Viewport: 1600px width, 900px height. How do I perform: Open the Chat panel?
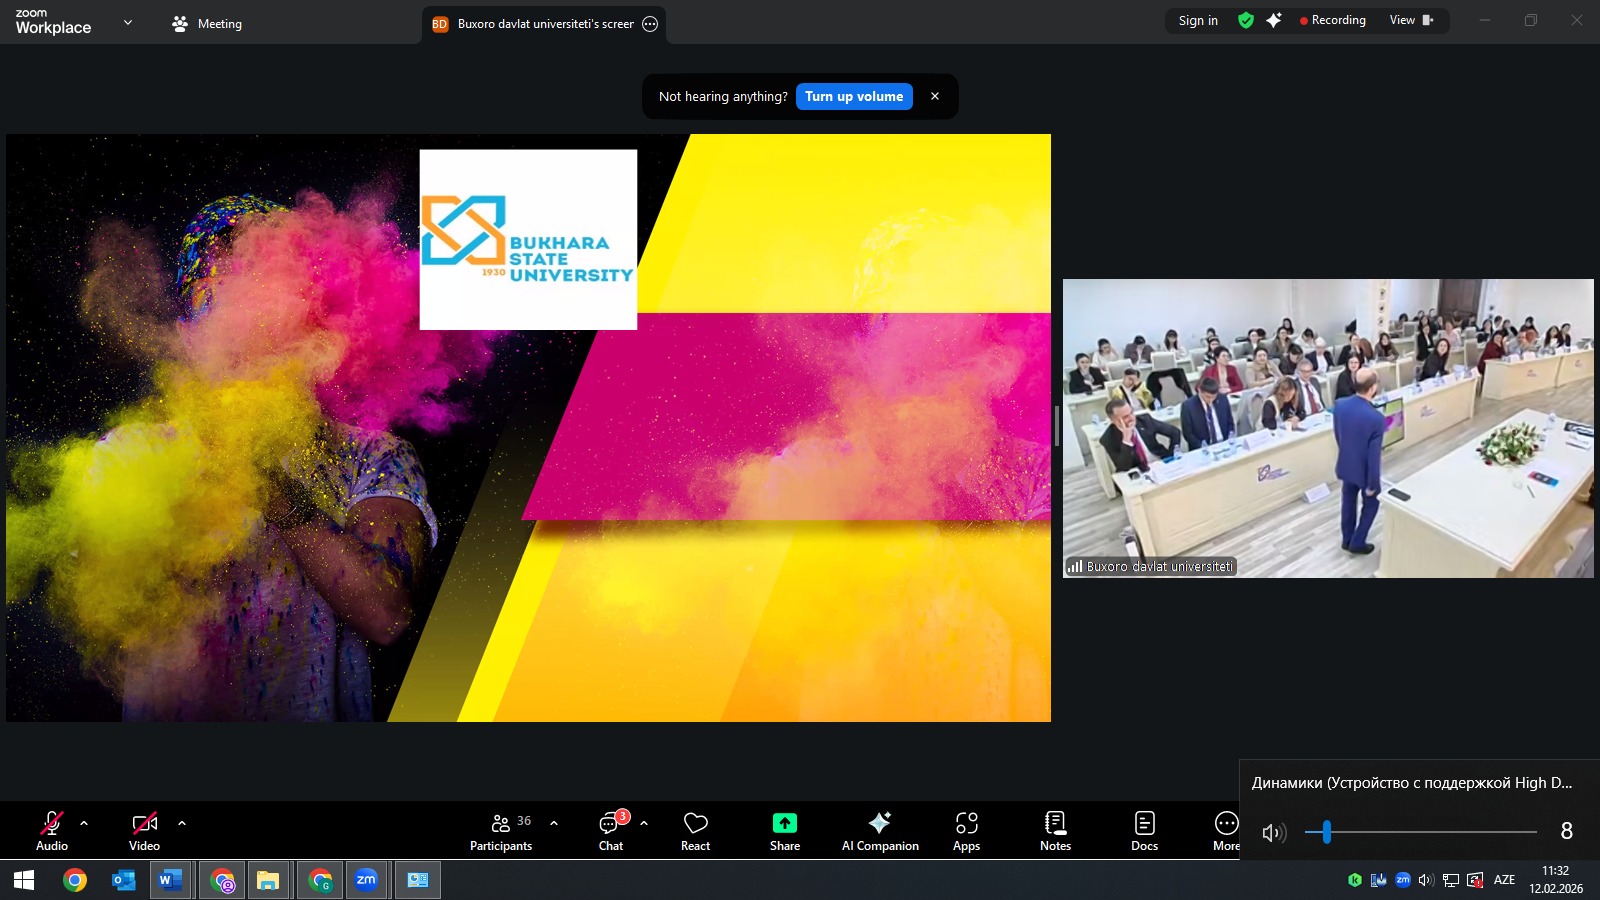[x=610, y=830]
